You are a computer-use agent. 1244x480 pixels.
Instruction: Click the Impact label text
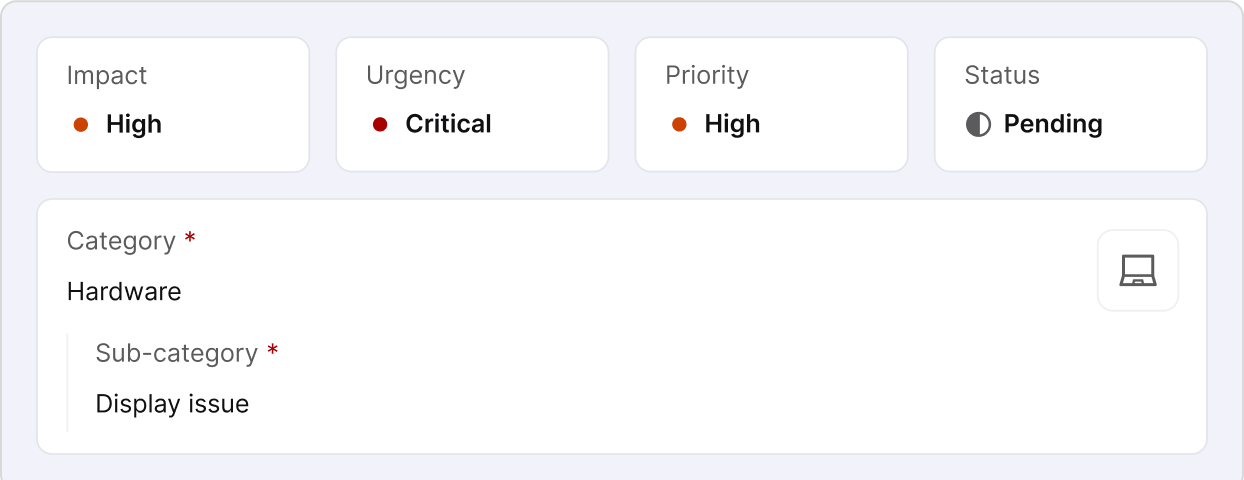click(x=107, y=75)
